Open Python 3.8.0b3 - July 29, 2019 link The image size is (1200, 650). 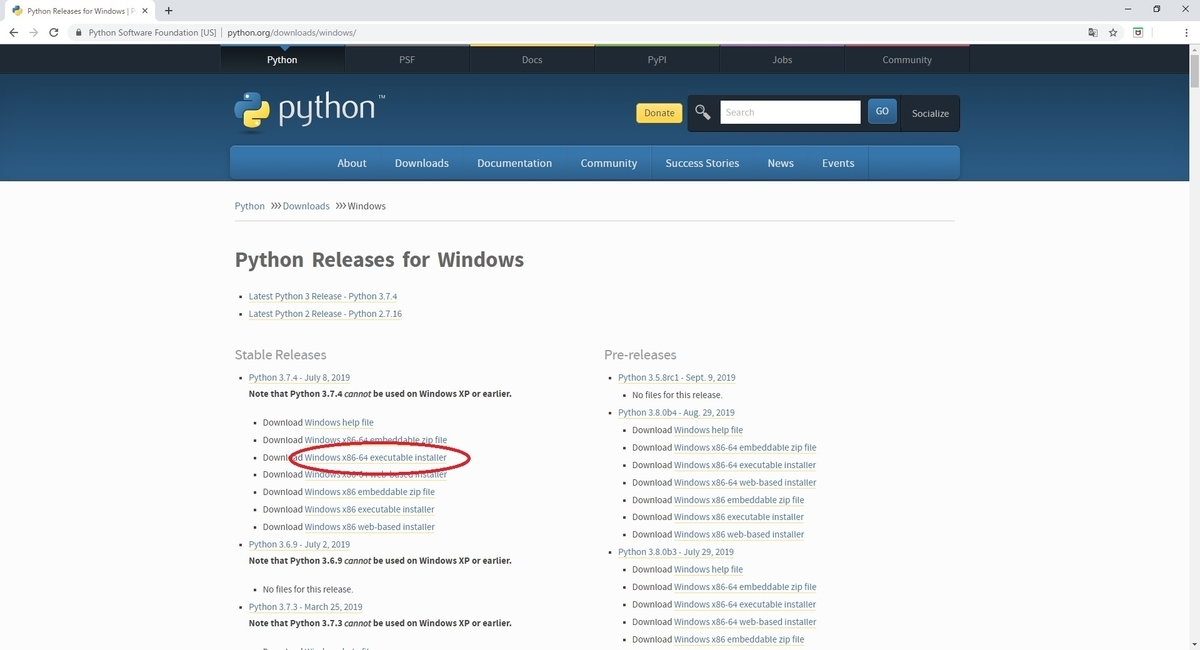pos(676,552)
